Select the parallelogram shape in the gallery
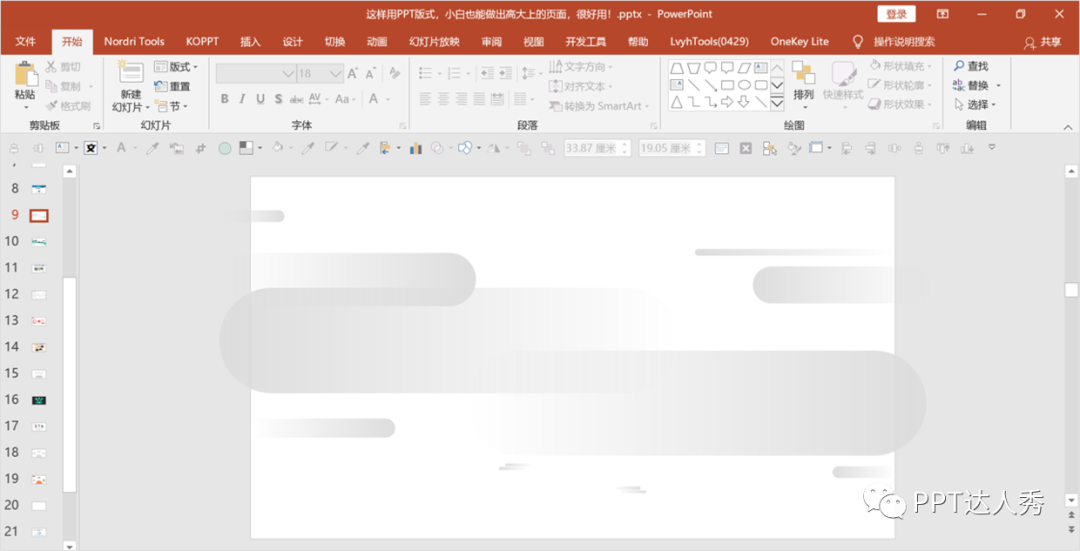1080x551 pixels. point(744,67)
